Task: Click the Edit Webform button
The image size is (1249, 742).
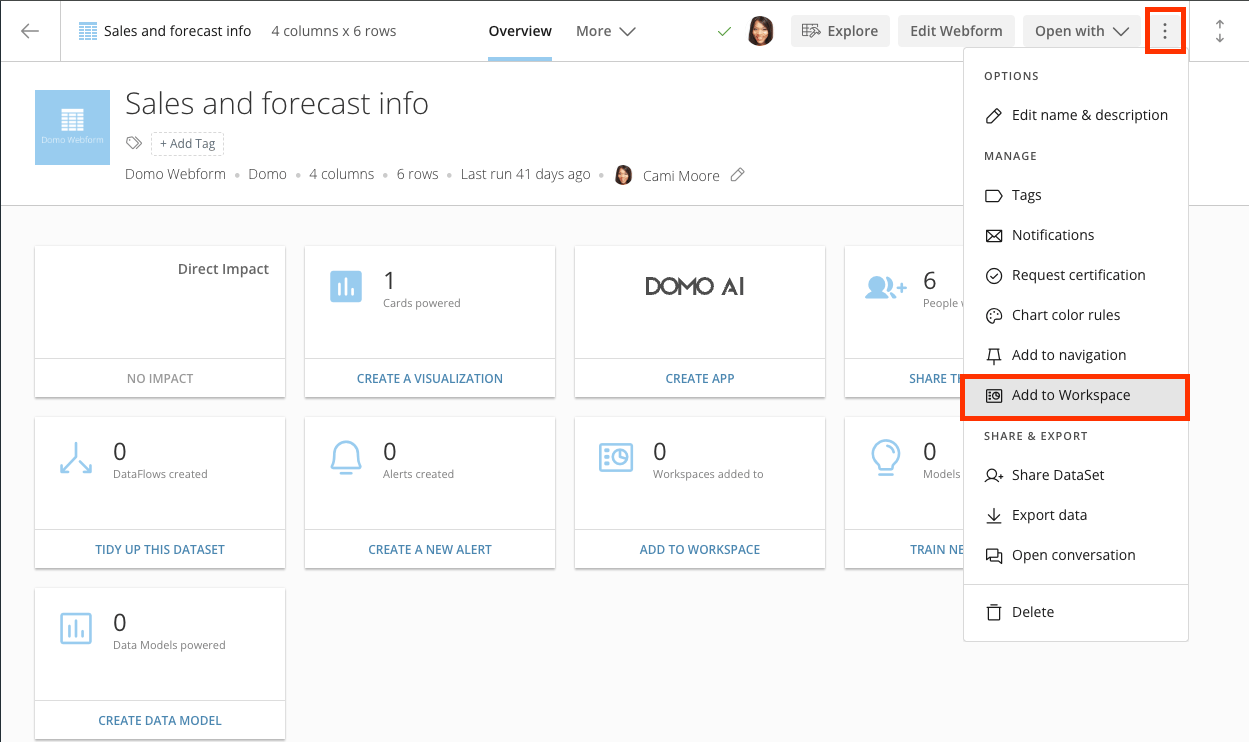Action: 956,31
